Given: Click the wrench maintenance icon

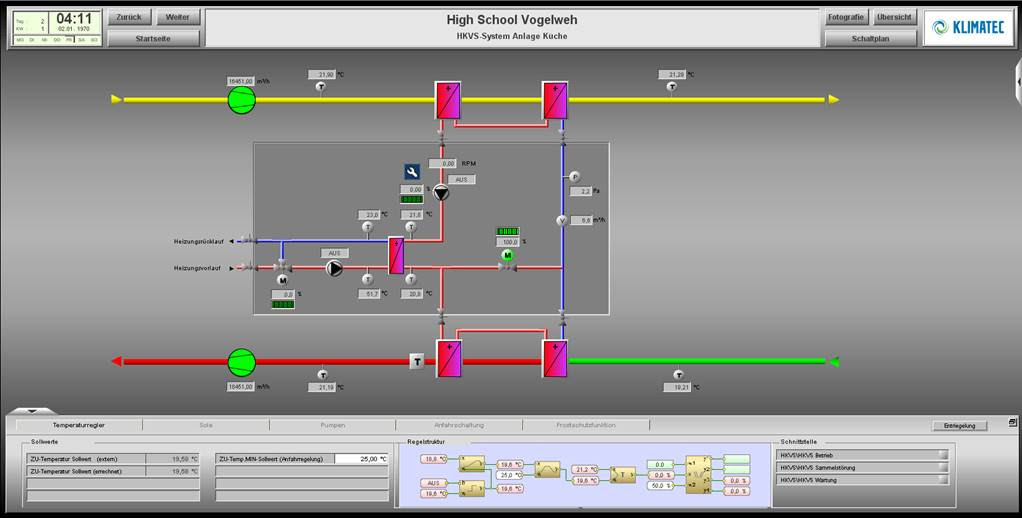Looking at the screenshot, I should pyautogui.click(x=412, y=171).
